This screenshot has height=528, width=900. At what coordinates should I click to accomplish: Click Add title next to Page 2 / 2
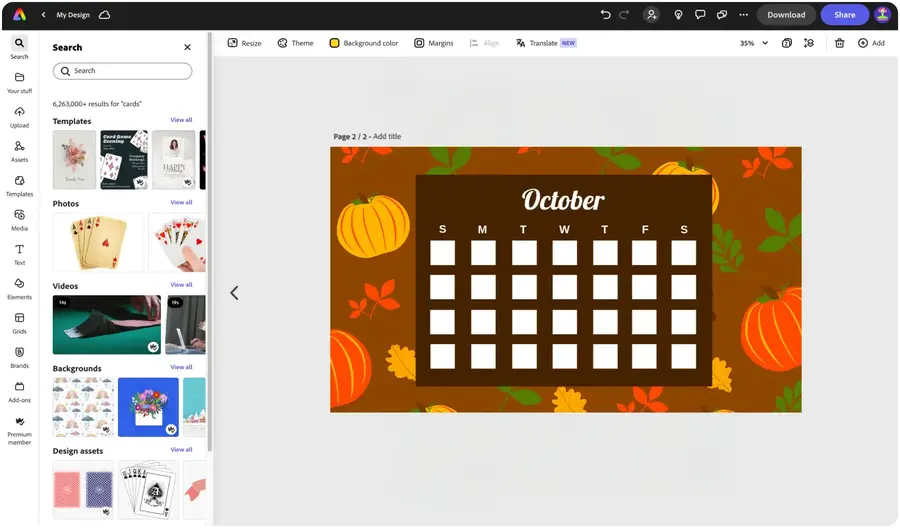[x=387, y=137]
